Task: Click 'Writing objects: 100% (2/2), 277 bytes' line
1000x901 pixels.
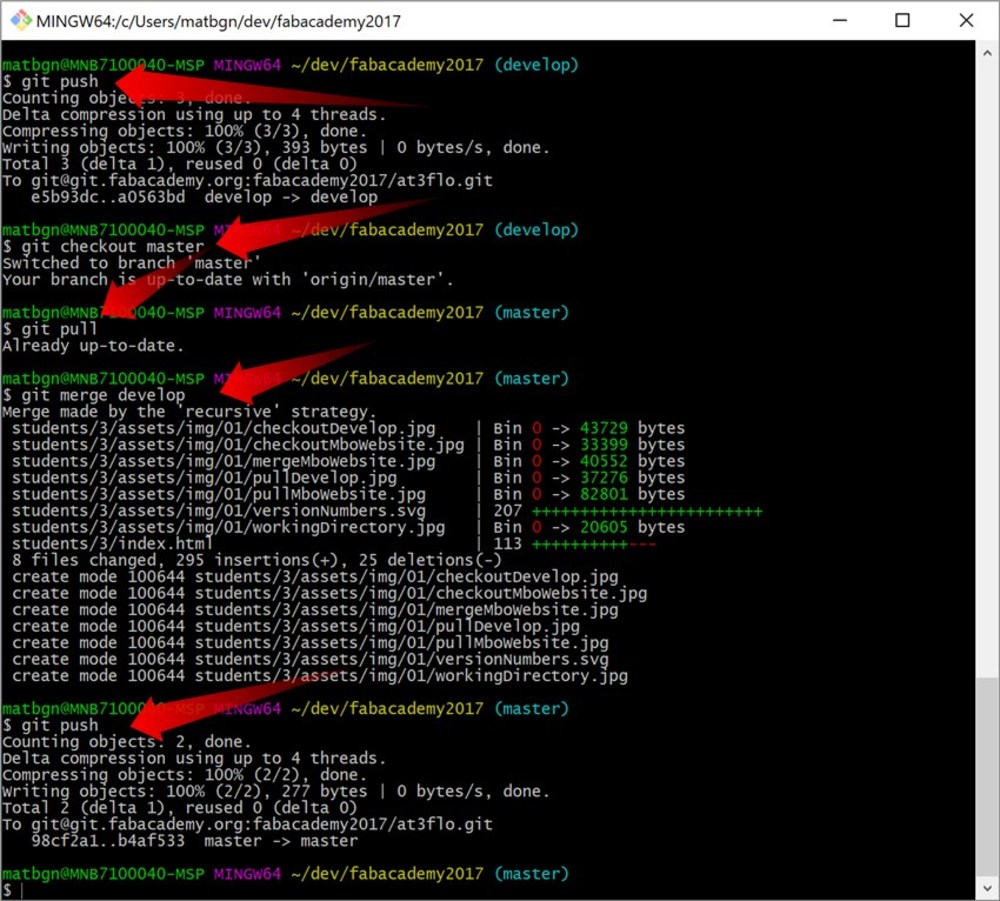Action: pyautogui.click(x=276, y=791)
